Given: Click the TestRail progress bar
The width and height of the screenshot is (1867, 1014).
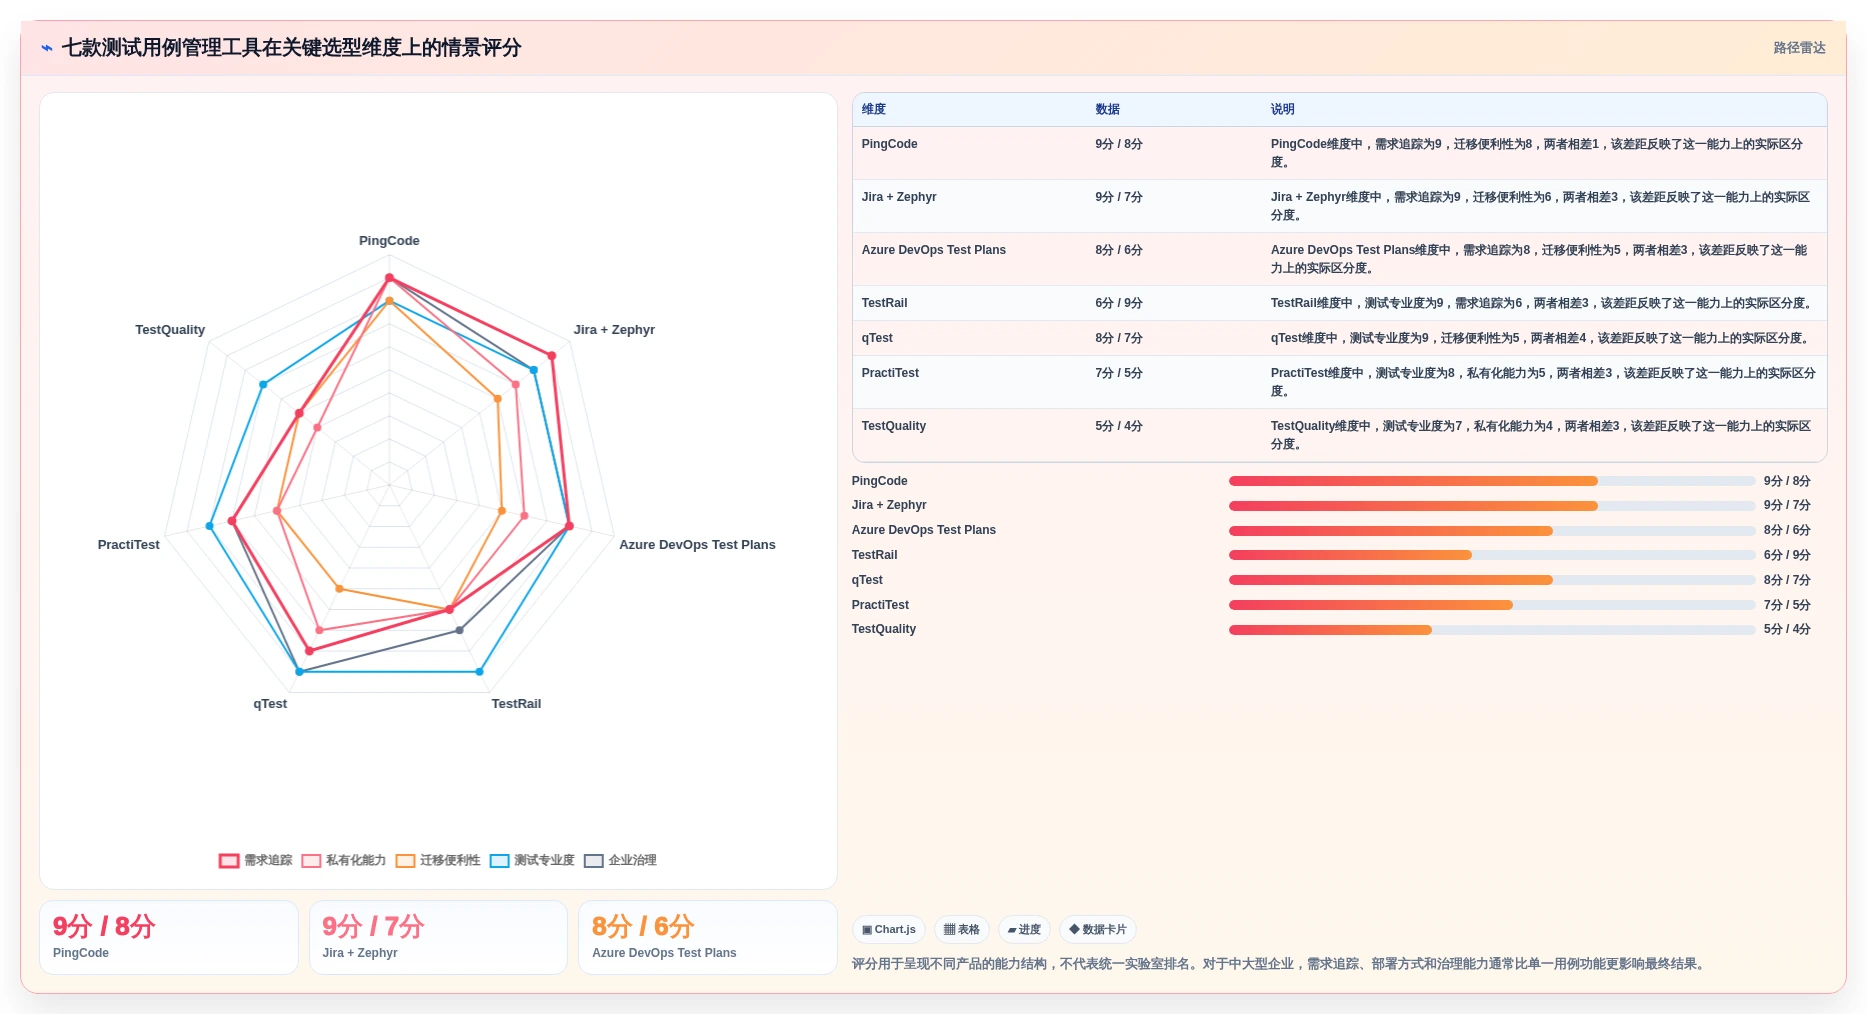Looking at the screenshot, I should tap(1492, 555).
